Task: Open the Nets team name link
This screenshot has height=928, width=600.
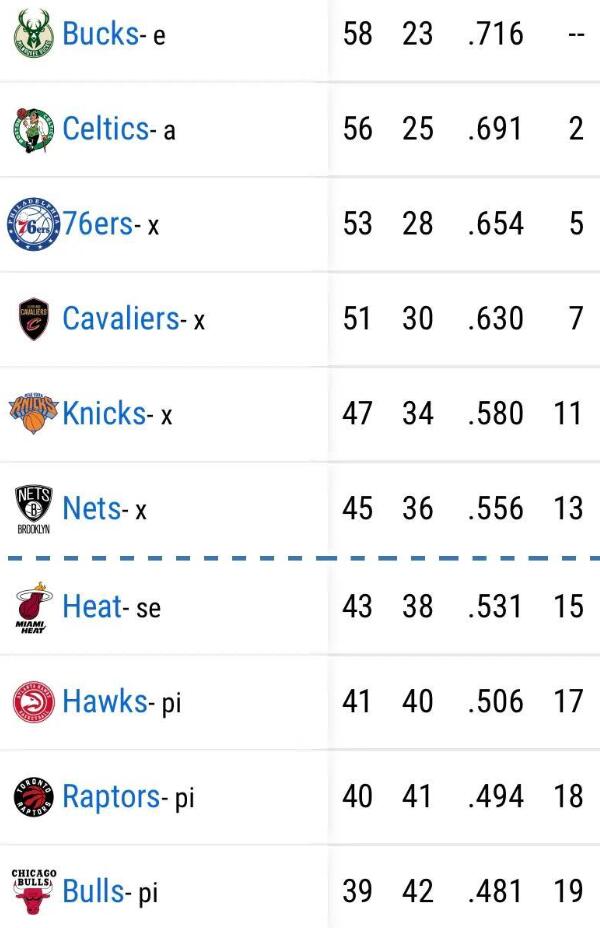Action: pyautogui.click(x=92, y=508)
